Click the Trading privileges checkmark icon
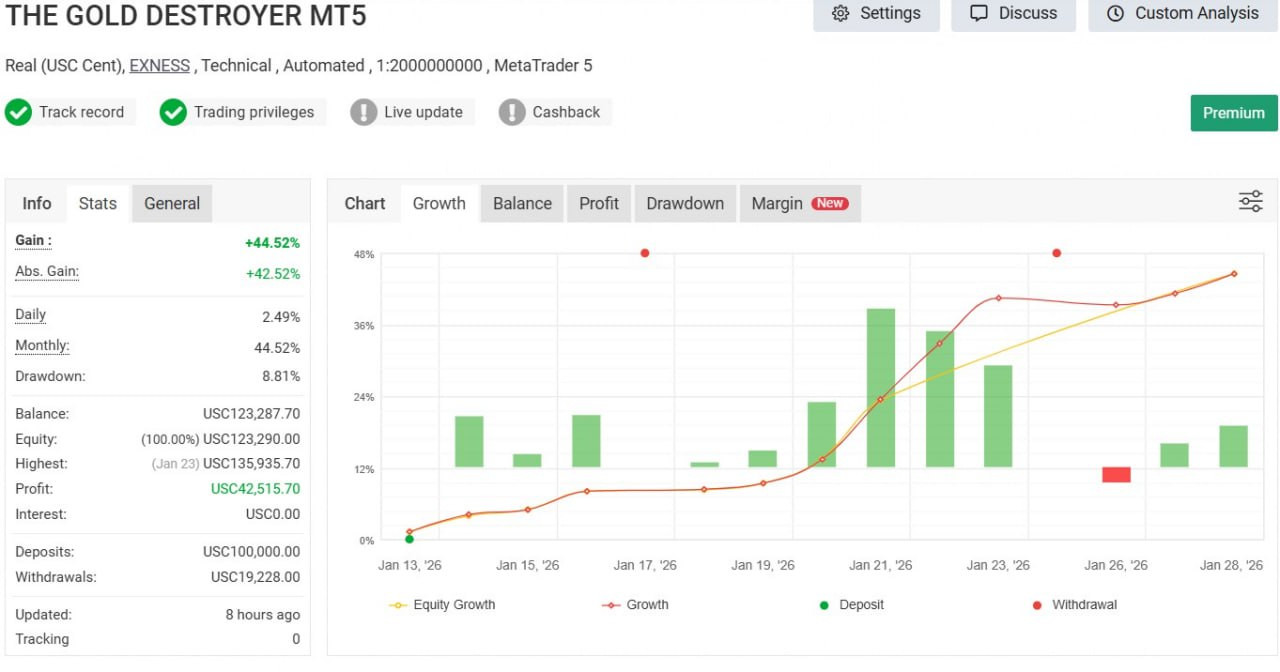 pyautogui.click(x=173, y=112)
